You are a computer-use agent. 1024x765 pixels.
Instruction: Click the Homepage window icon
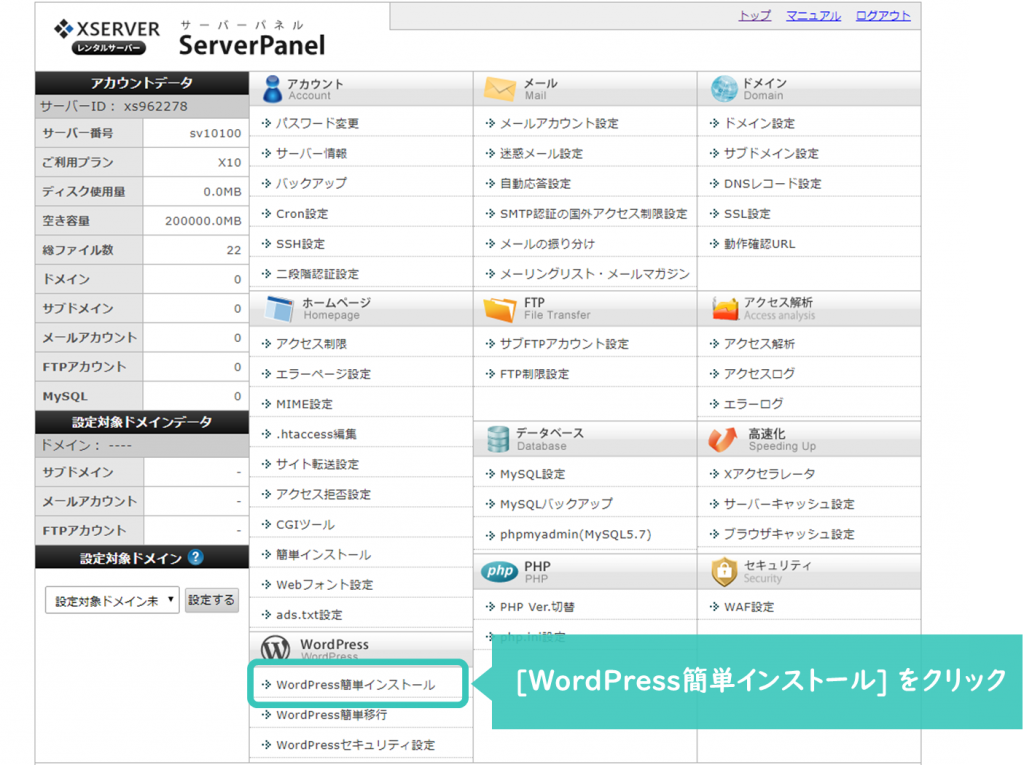(280, 308)
